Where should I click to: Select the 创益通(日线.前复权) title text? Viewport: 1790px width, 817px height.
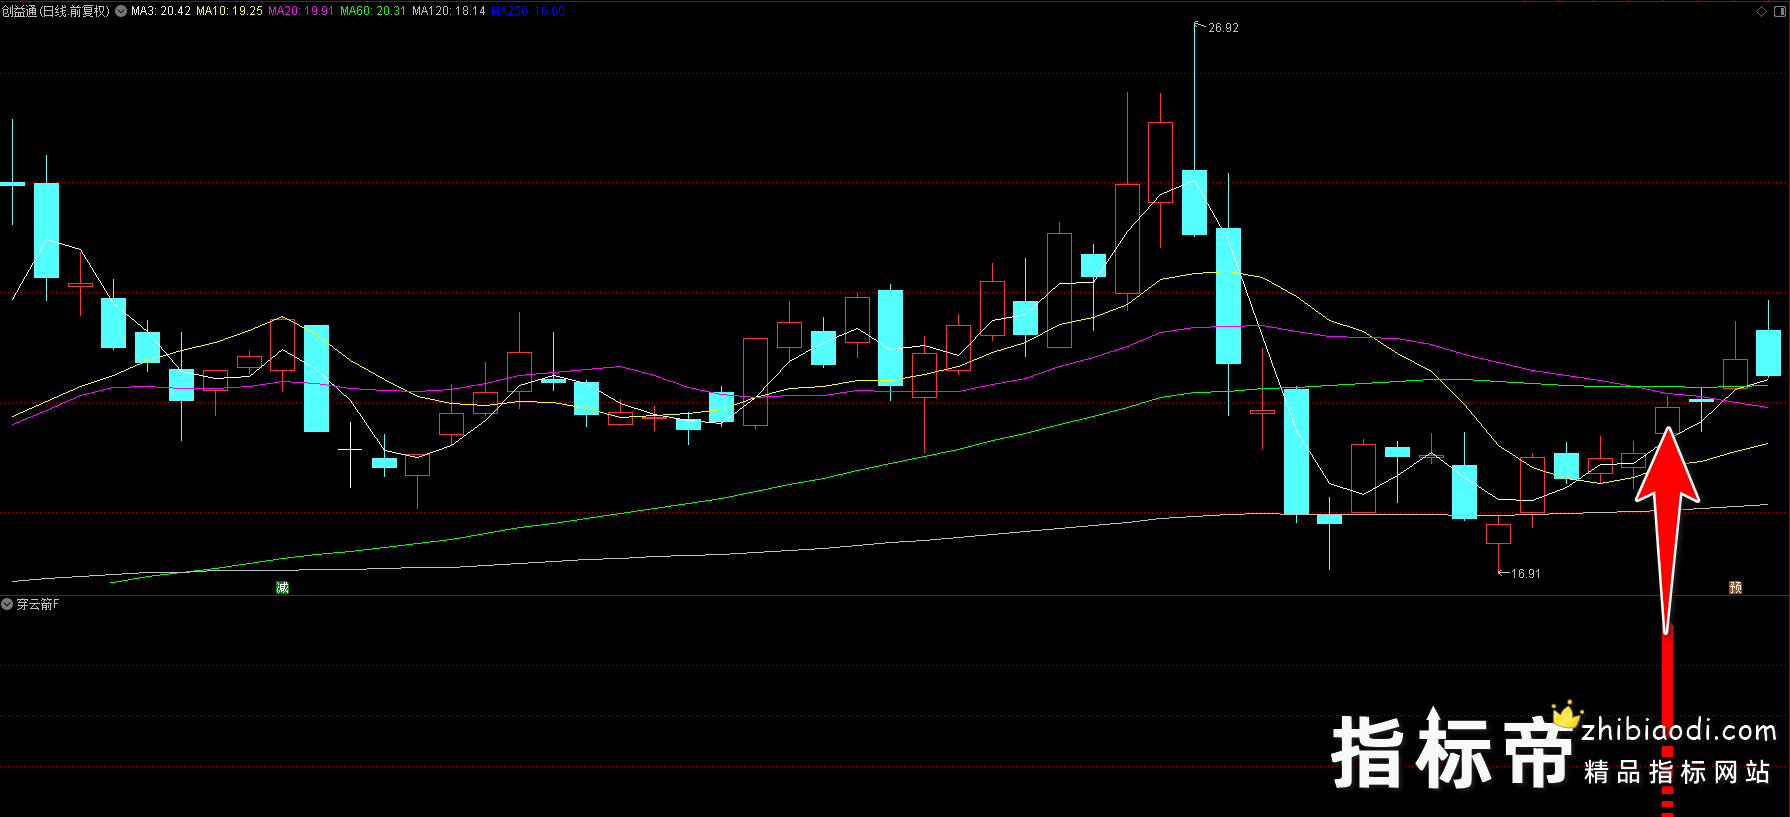(56, 11)
